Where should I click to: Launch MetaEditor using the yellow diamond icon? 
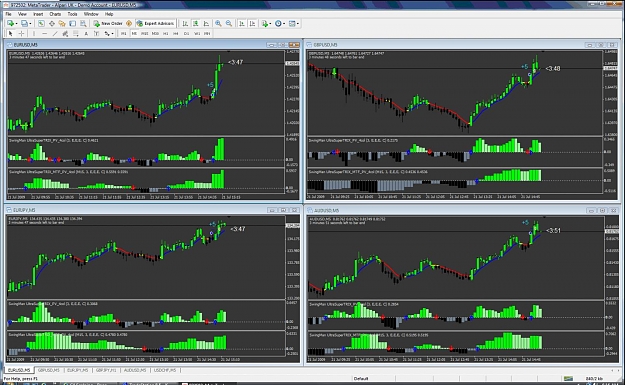coord(129,24)
